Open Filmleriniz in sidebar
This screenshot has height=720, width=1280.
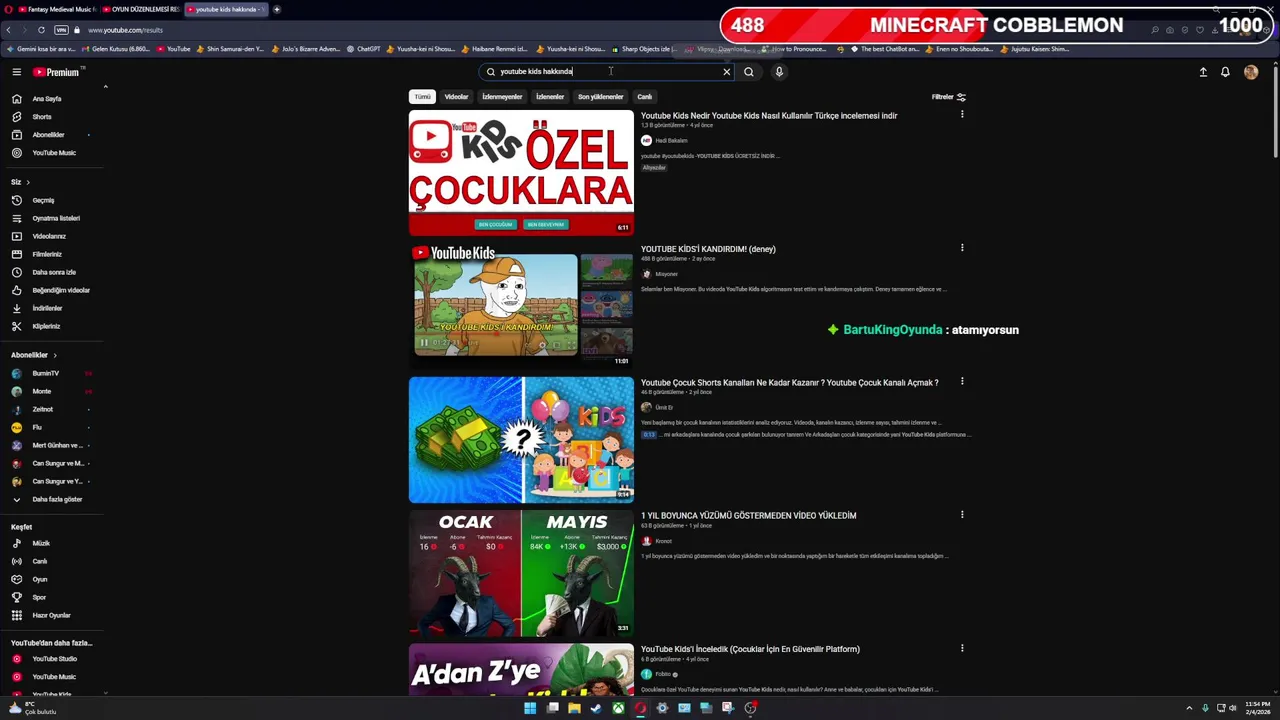point(47,254)
